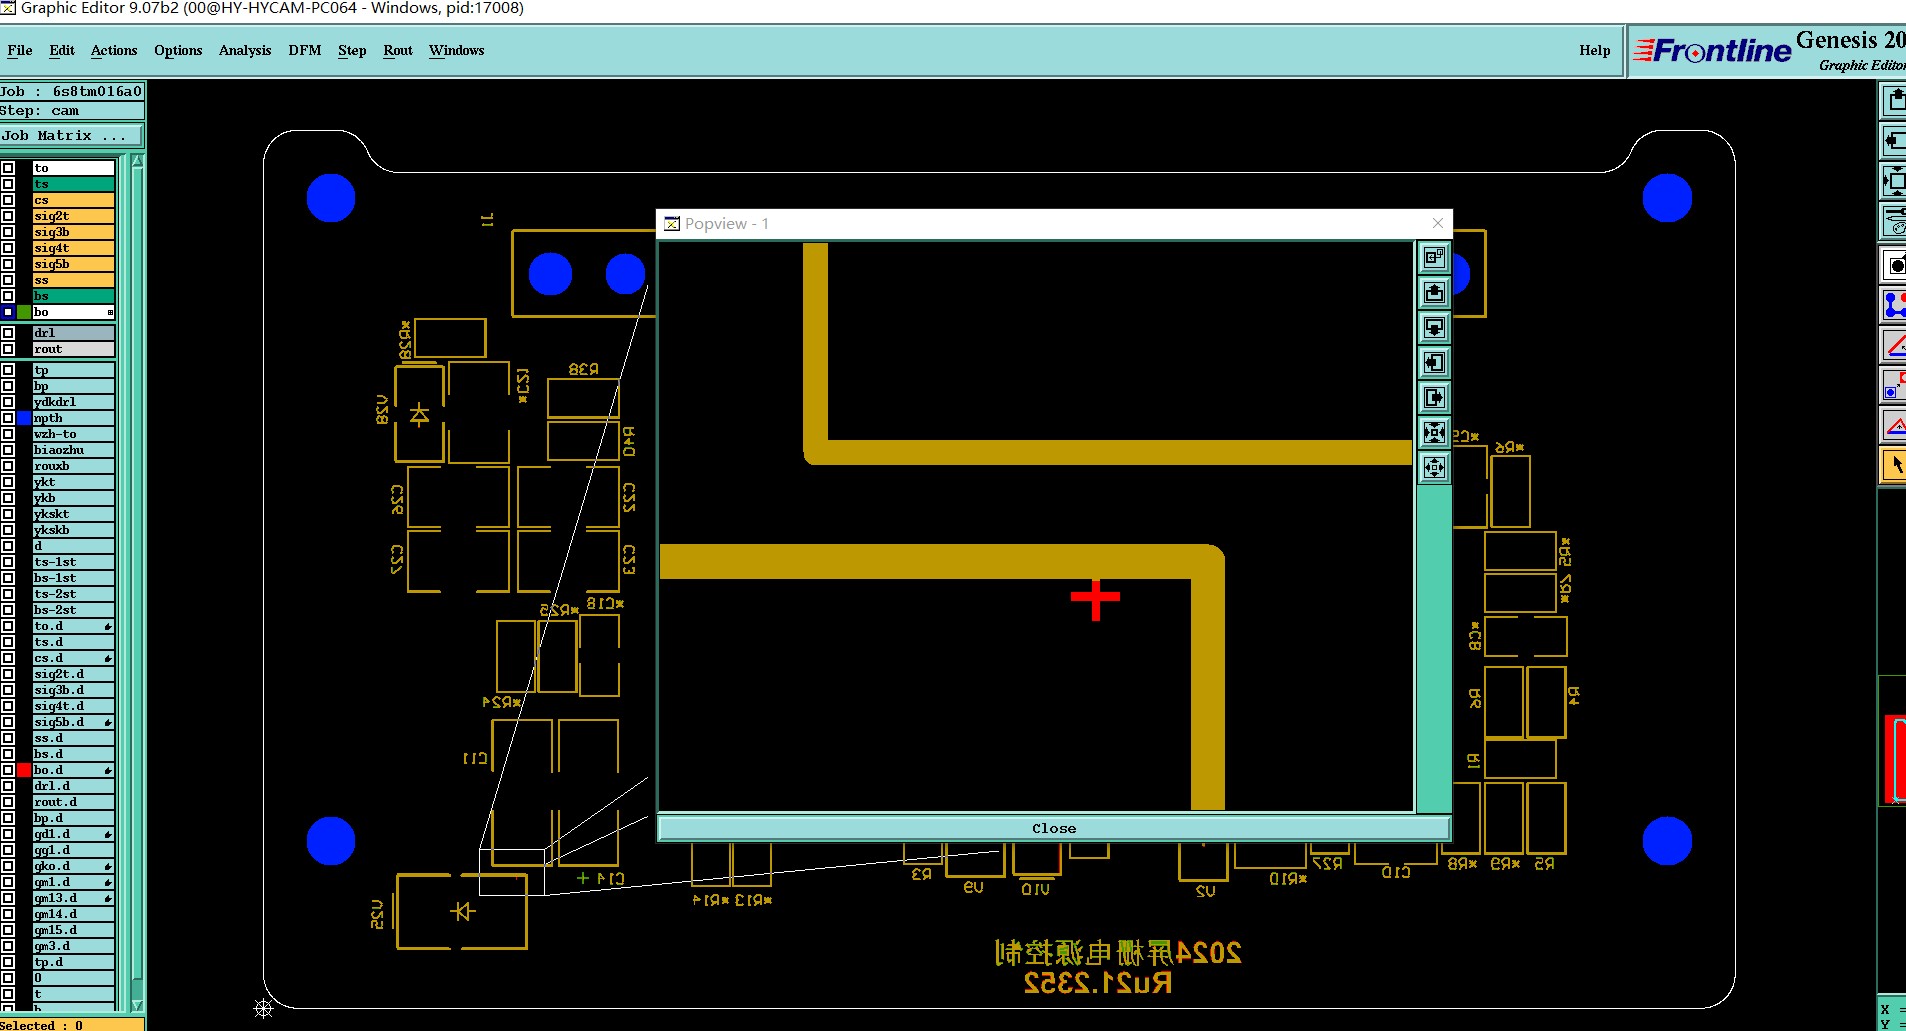The height and width of the screenshot is (1031, 1906).
Task: Toggle checkbox for layer mpth
Action: (8, 418)
